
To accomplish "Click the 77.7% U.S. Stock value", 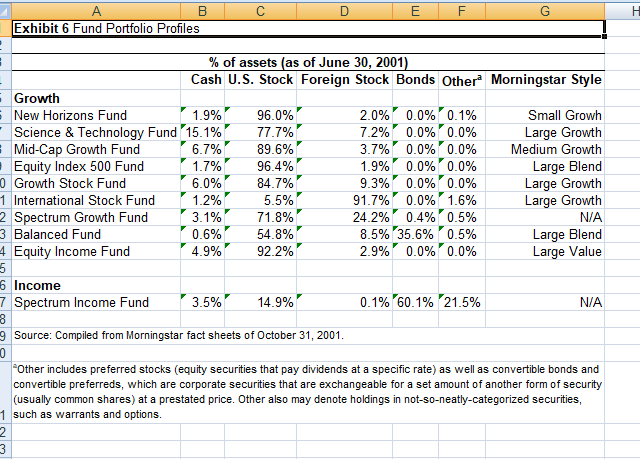I will click(260, 133).
